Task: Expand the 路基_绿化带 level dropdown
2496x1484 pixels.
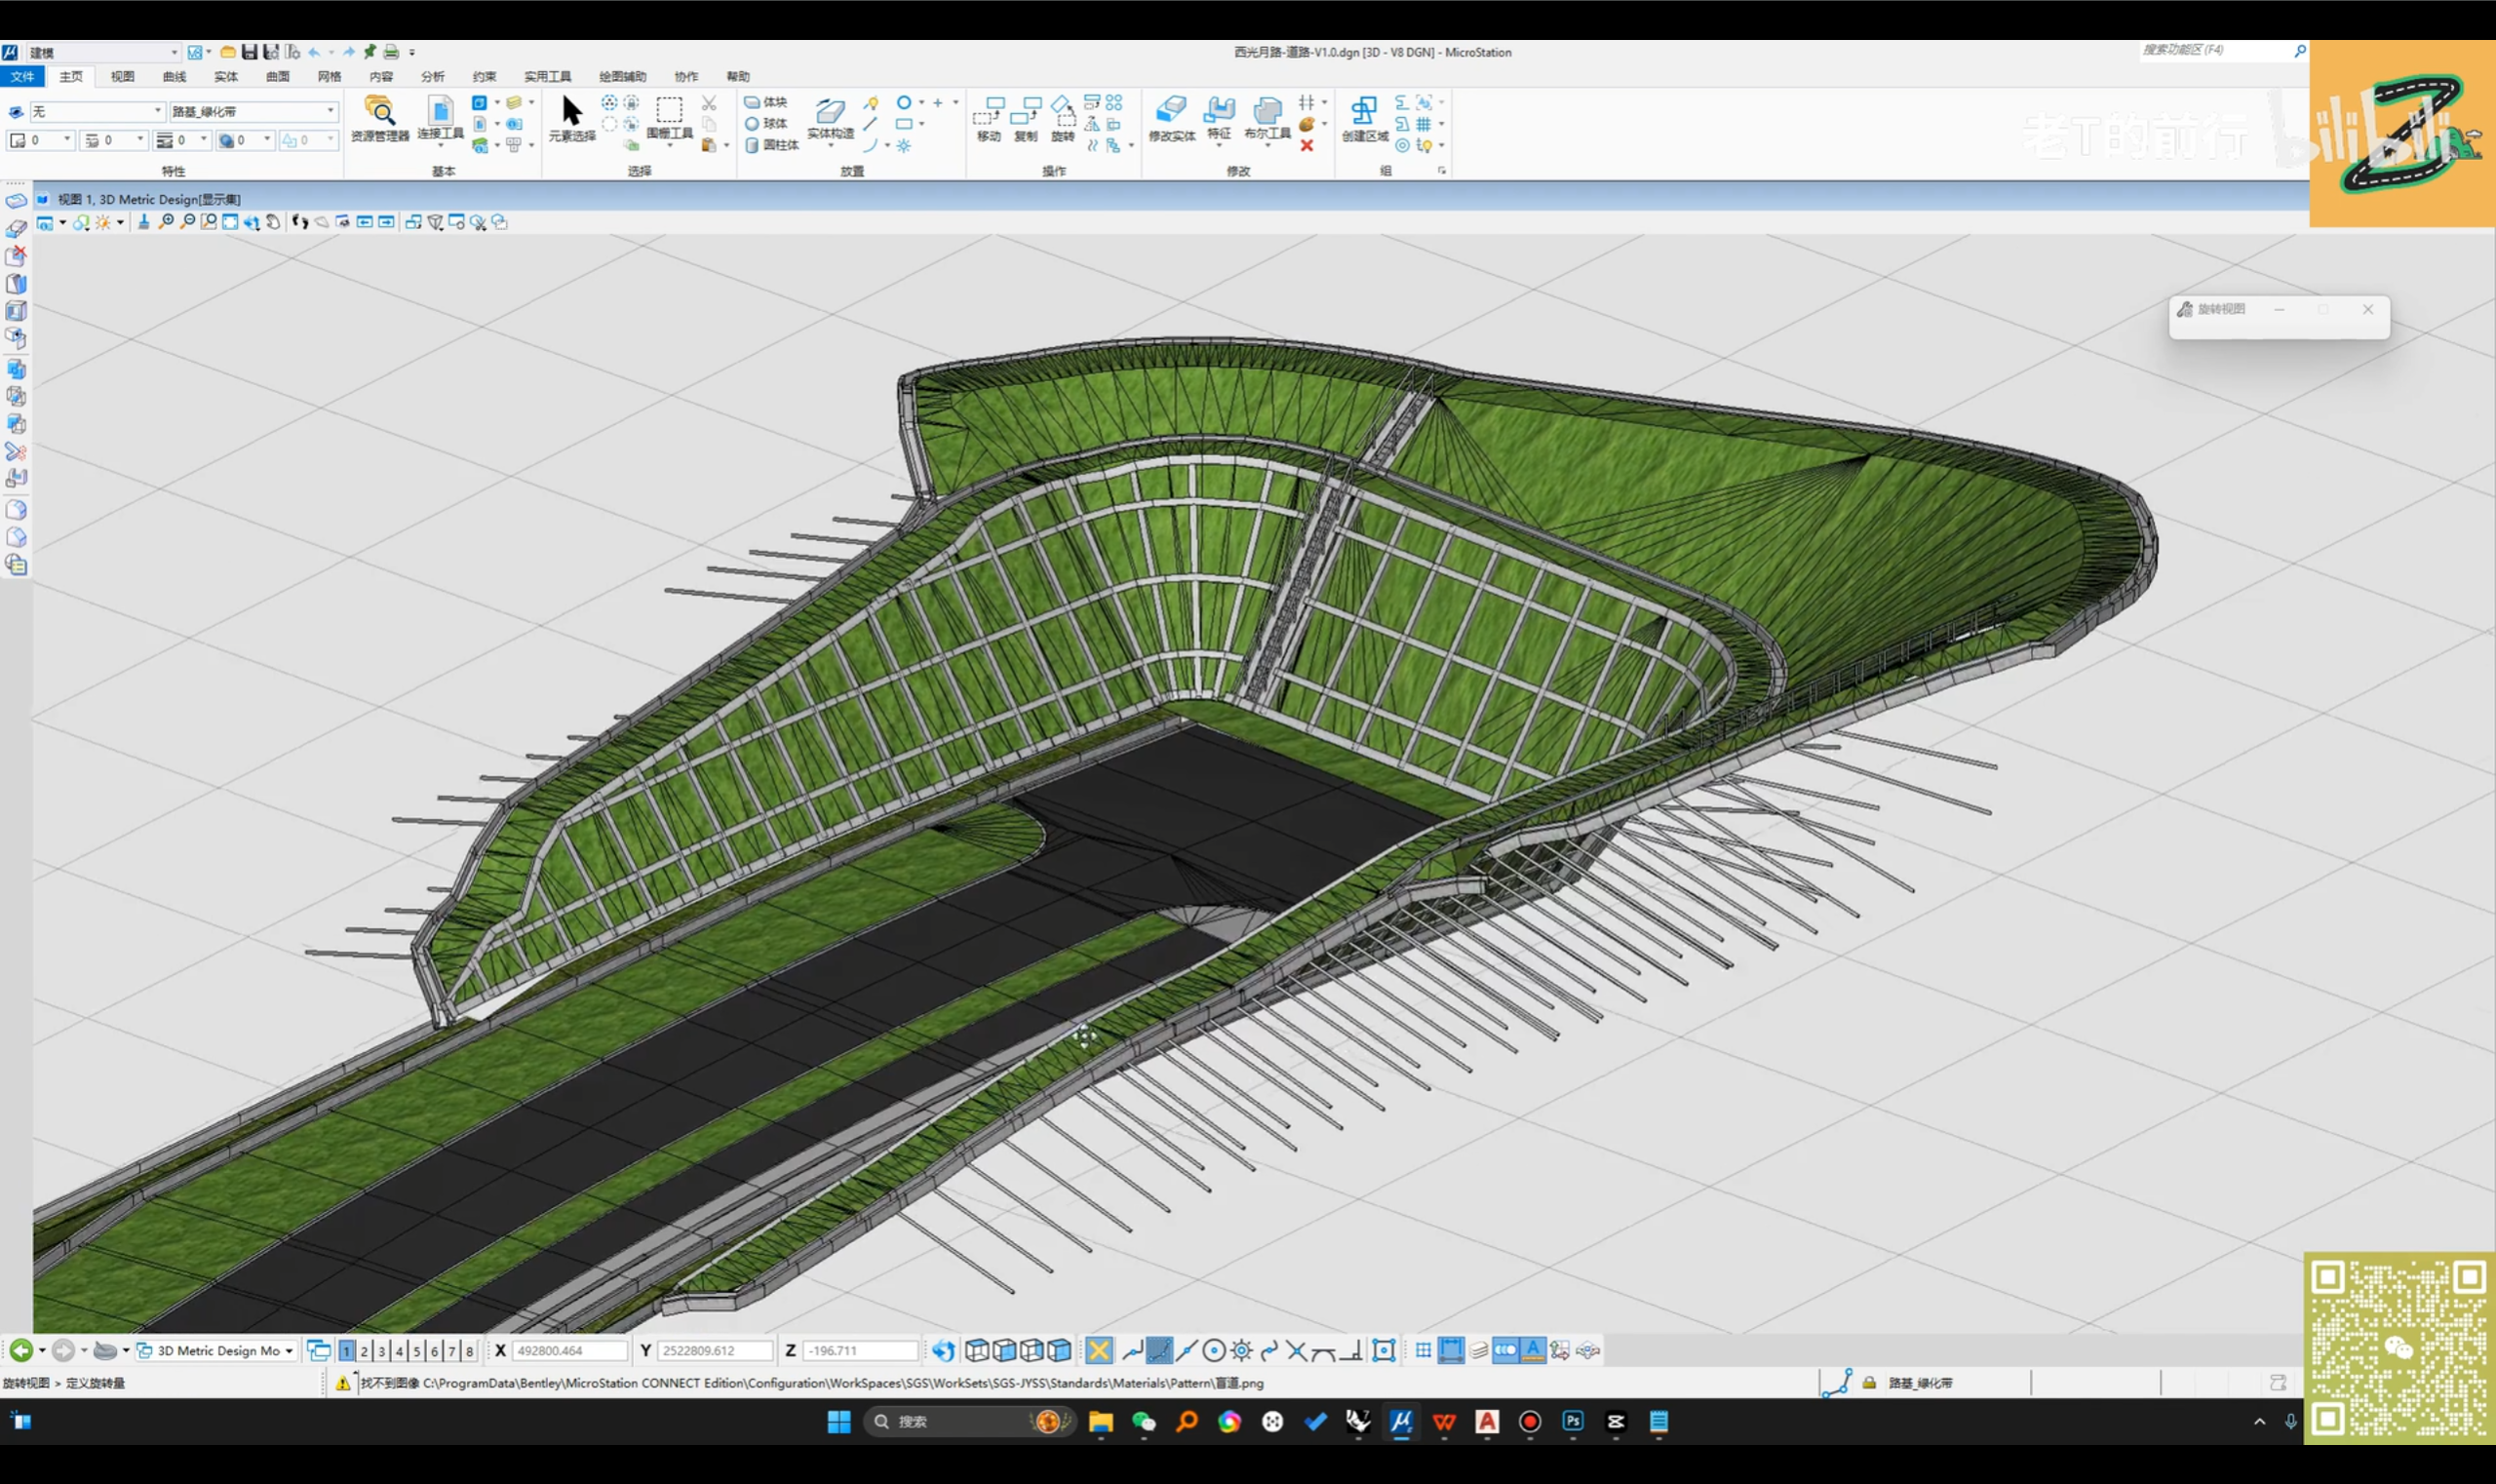Action: [x=331, y=111]
